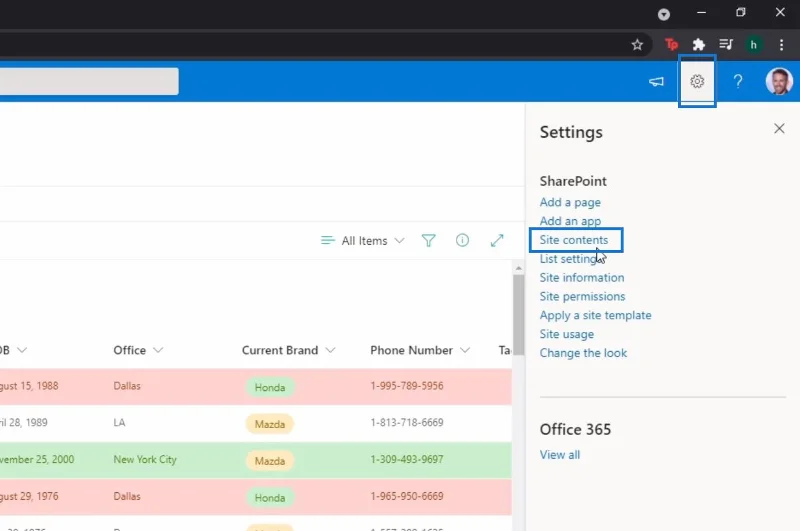Click Dallas in the August 15, 1988 row
This screenshot has width=800, height=531.
click(127, 386)
